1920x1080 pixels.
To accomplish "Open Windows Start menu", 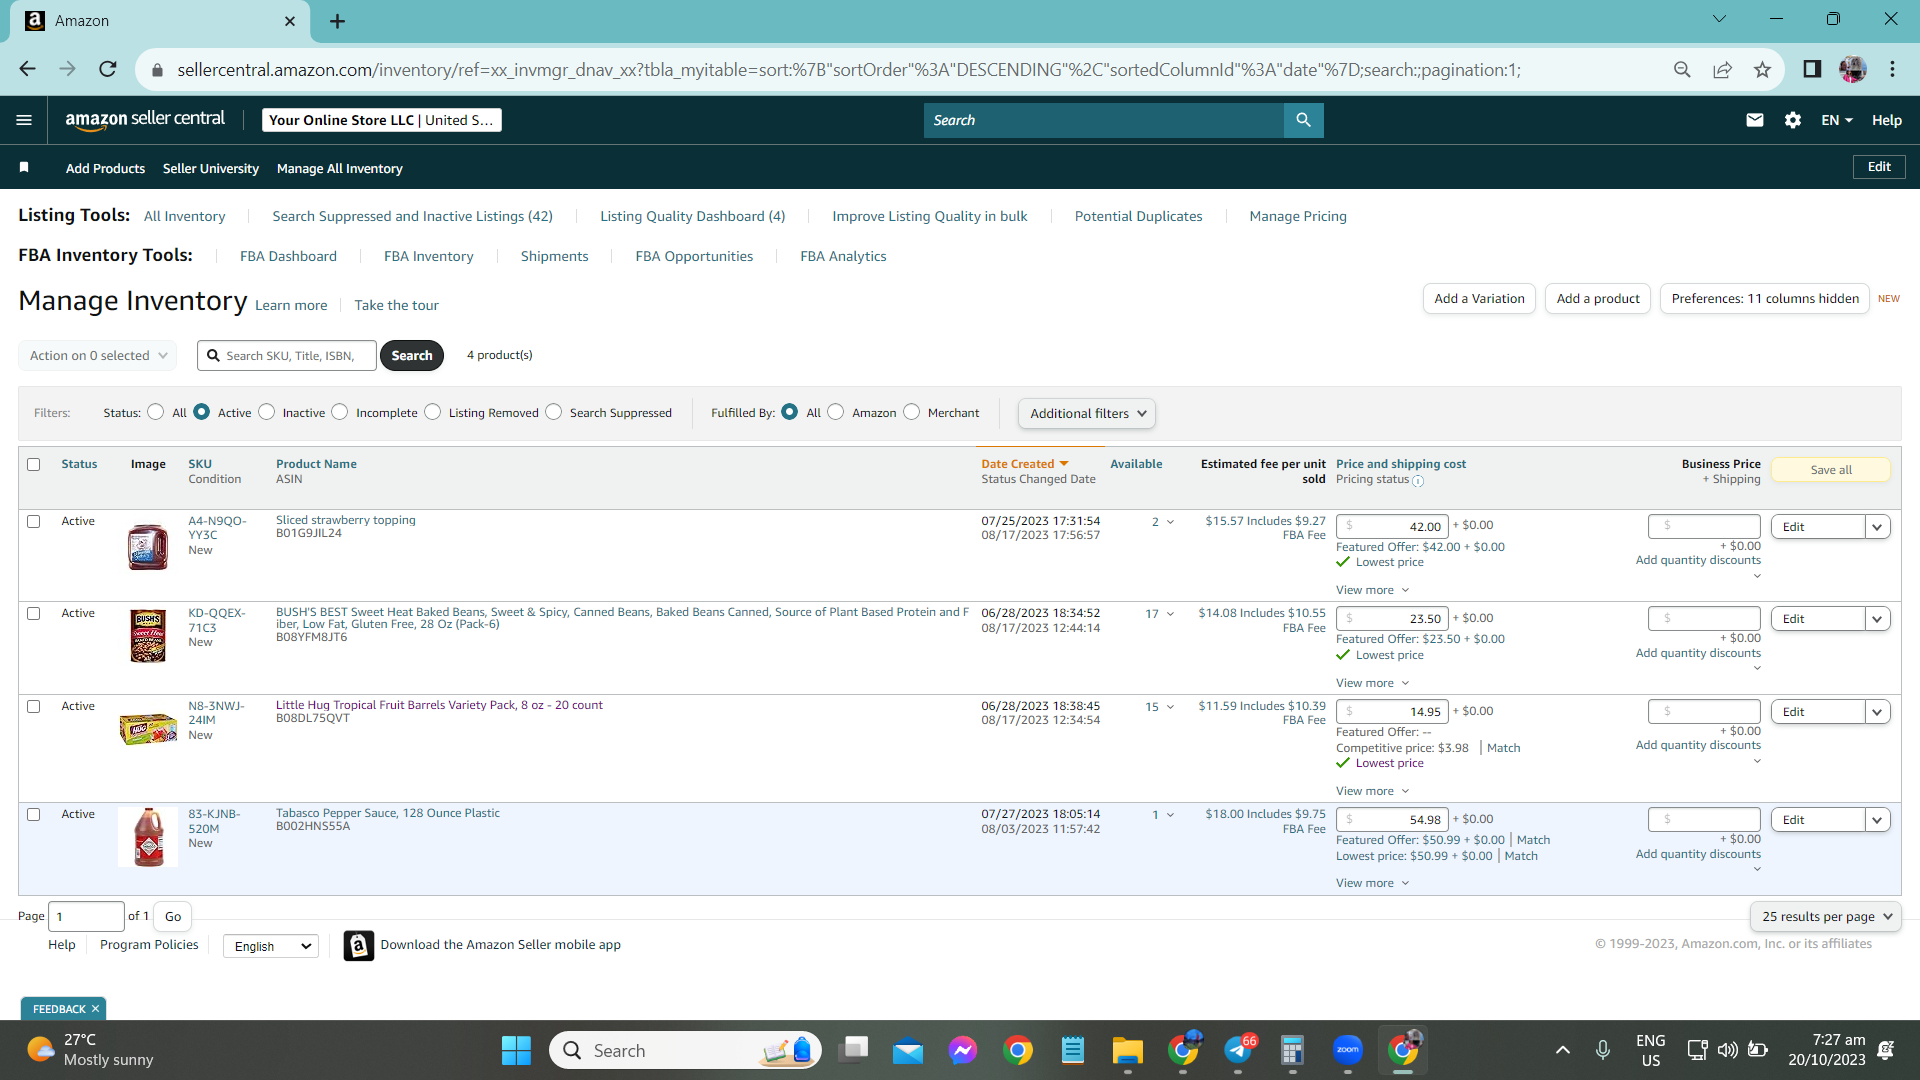I will 516,1051.
